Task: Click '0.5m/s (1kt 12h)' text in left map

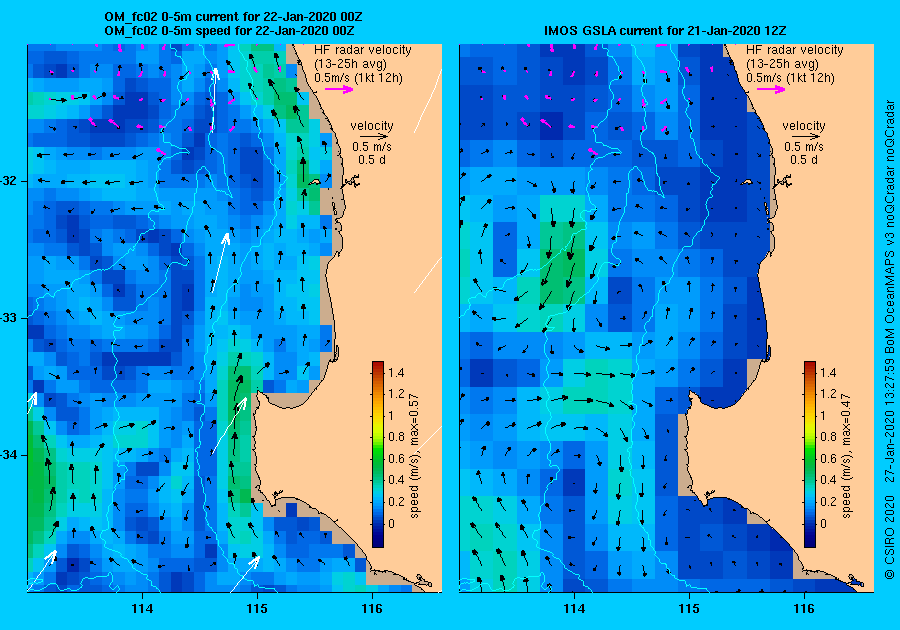Action: click(x=358, y=77)
